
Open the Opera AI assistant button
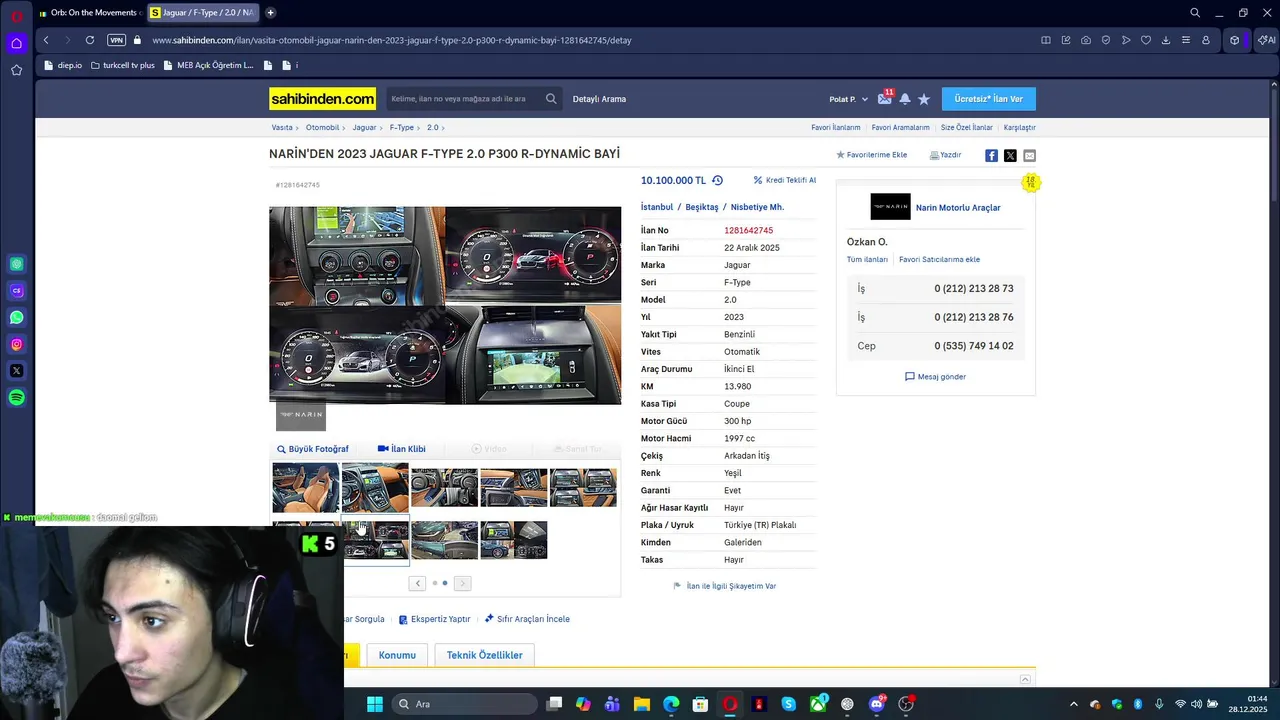1266,40
